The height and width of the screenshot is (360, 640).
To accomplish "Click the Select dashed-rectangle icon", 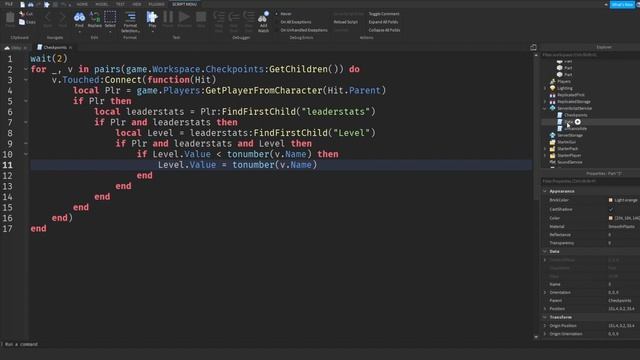I will pyautogui.click(x=110, y=17).
